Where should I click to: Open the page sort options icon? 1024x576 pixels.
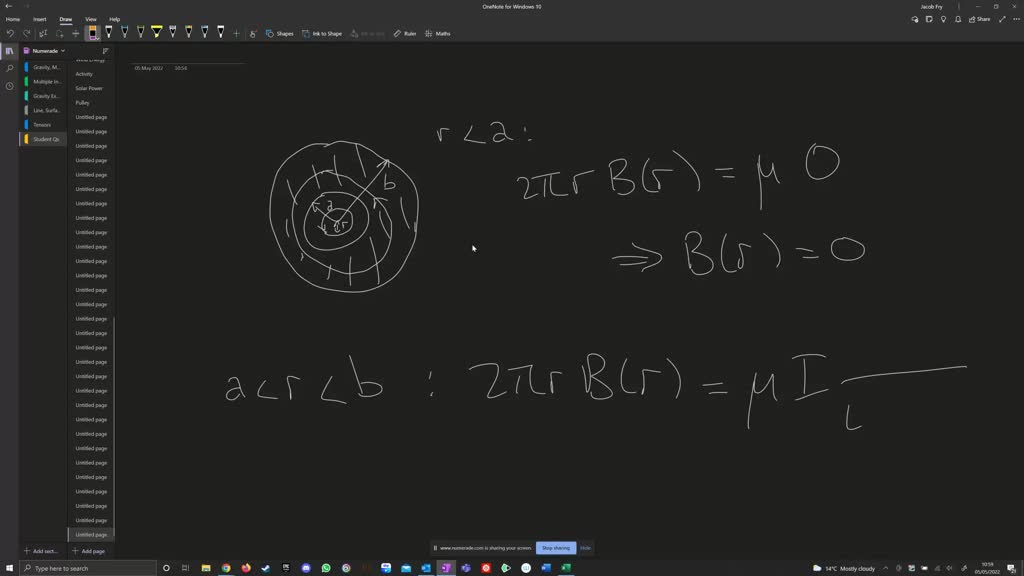coord(105,50)
